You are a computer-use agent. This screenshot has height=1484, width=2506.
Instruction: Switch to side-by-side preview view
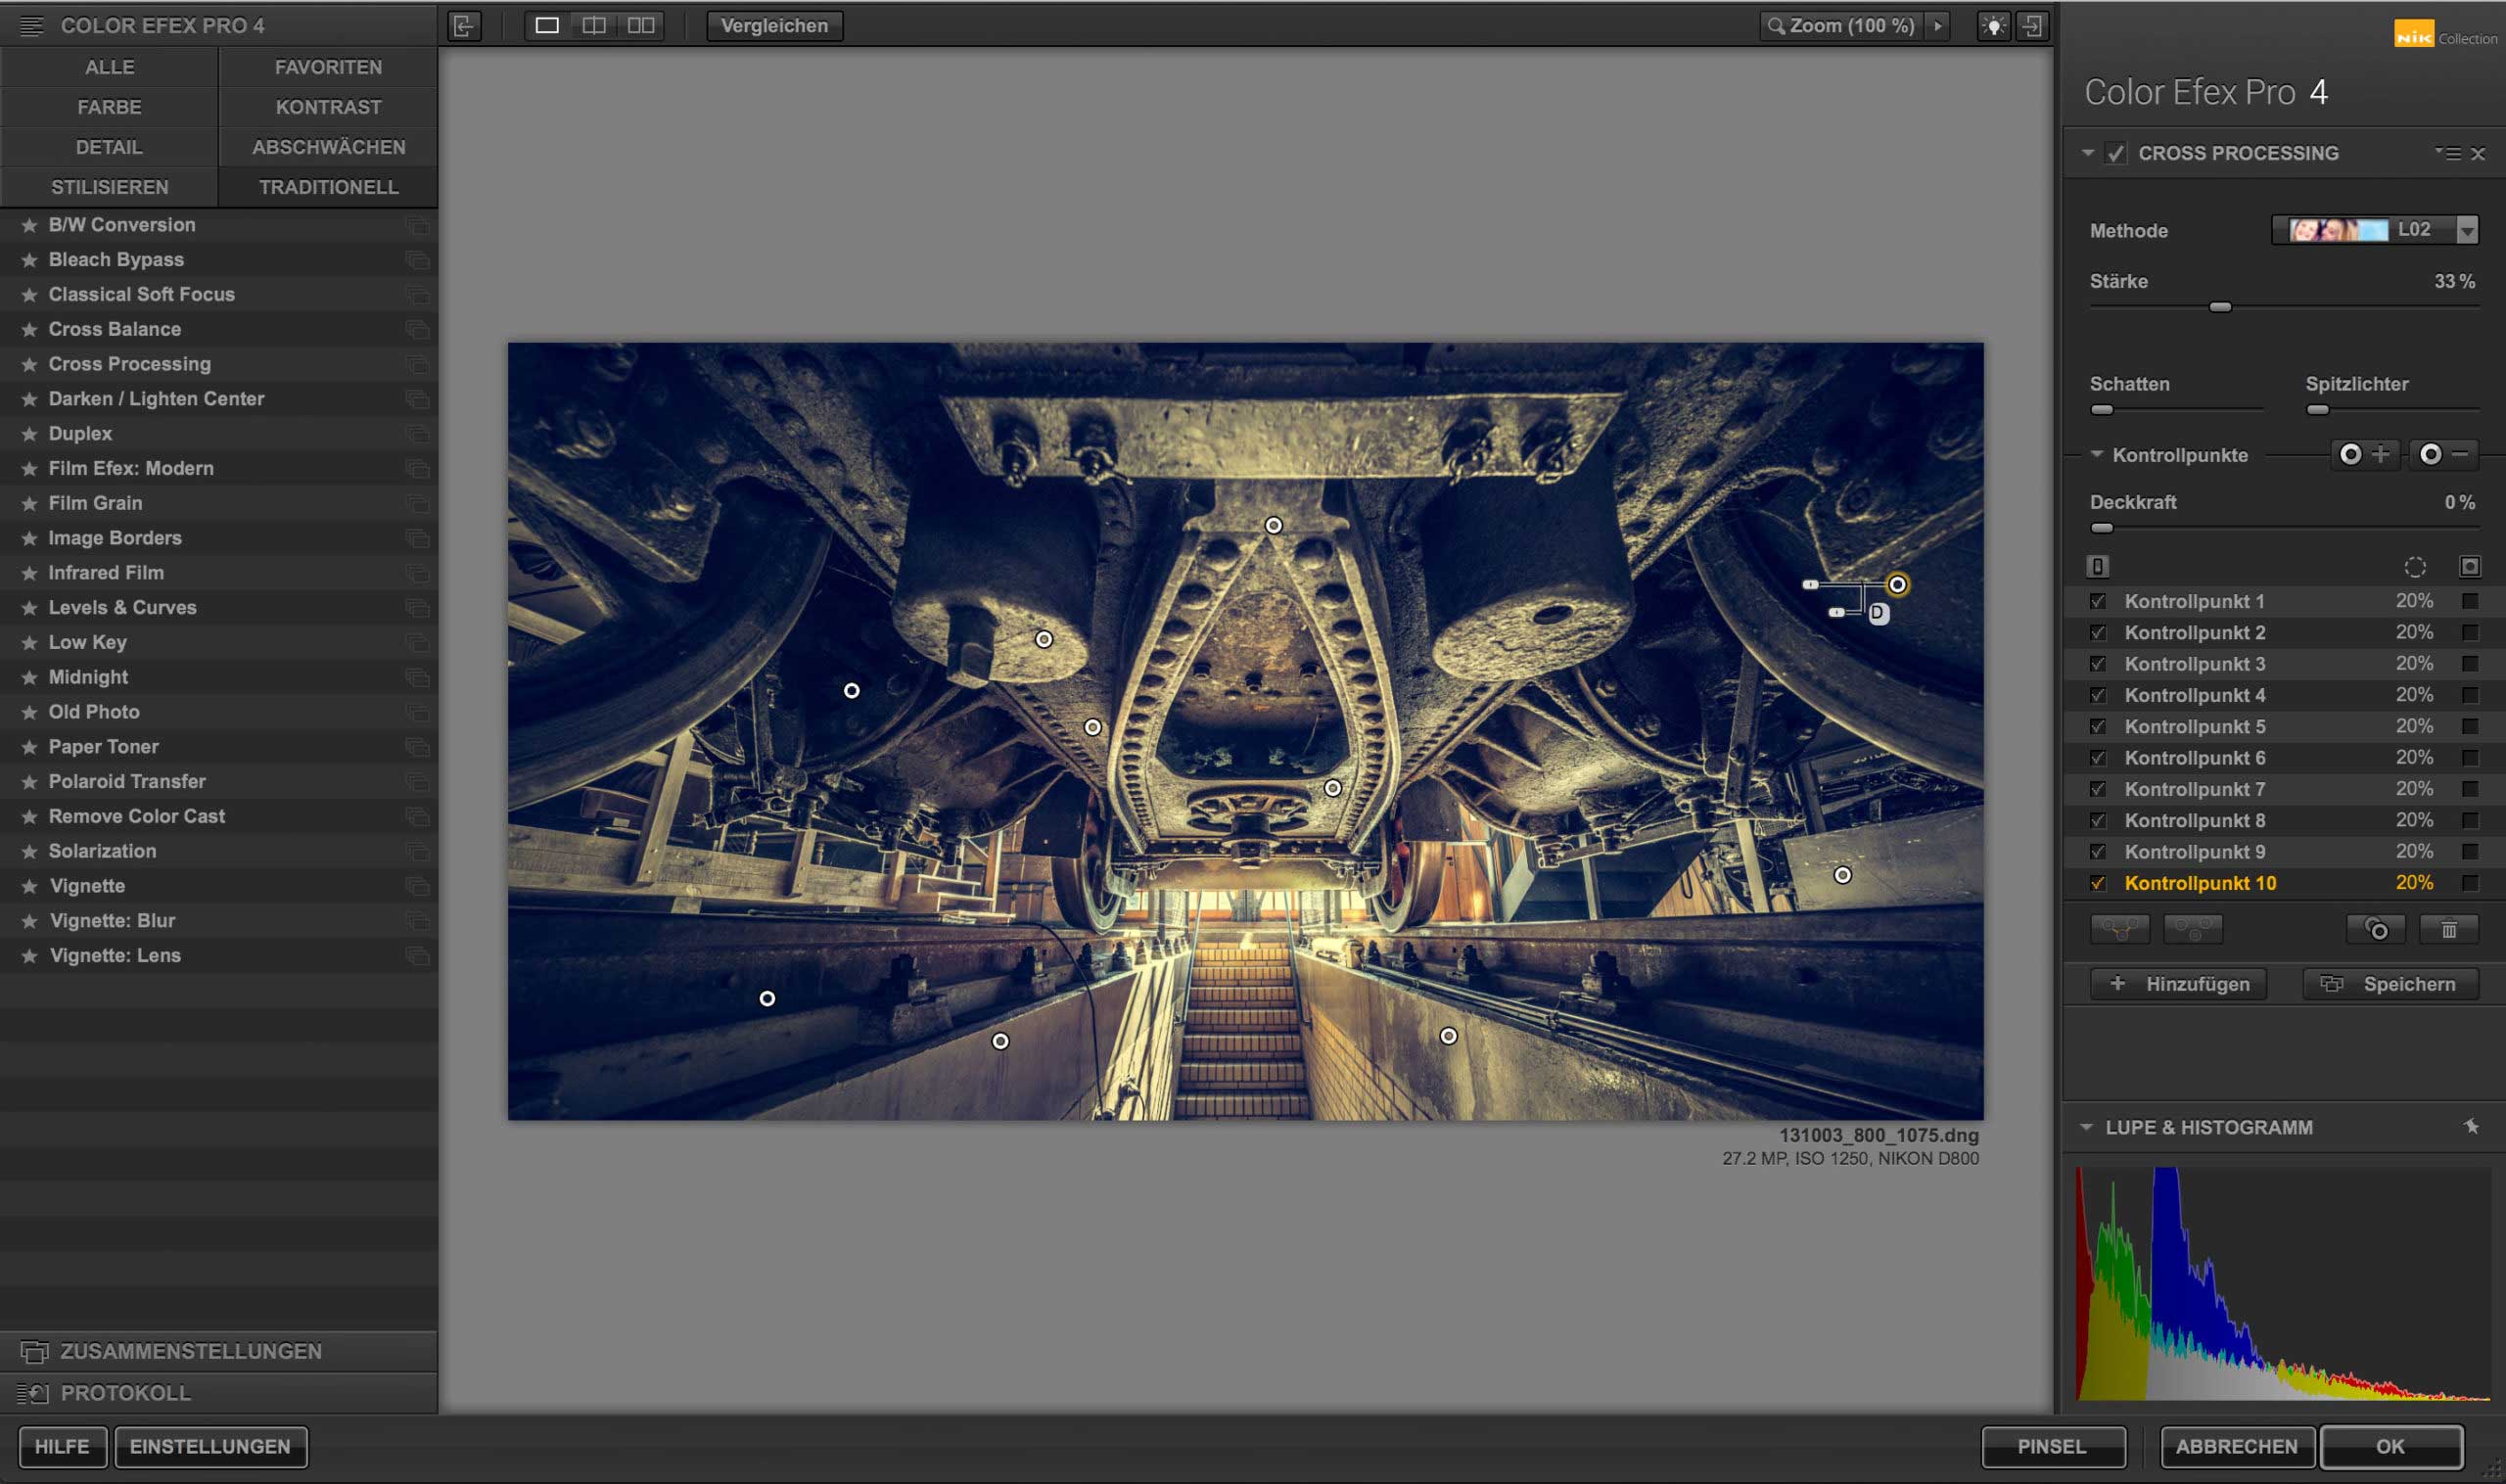click(x=641, y=26)
